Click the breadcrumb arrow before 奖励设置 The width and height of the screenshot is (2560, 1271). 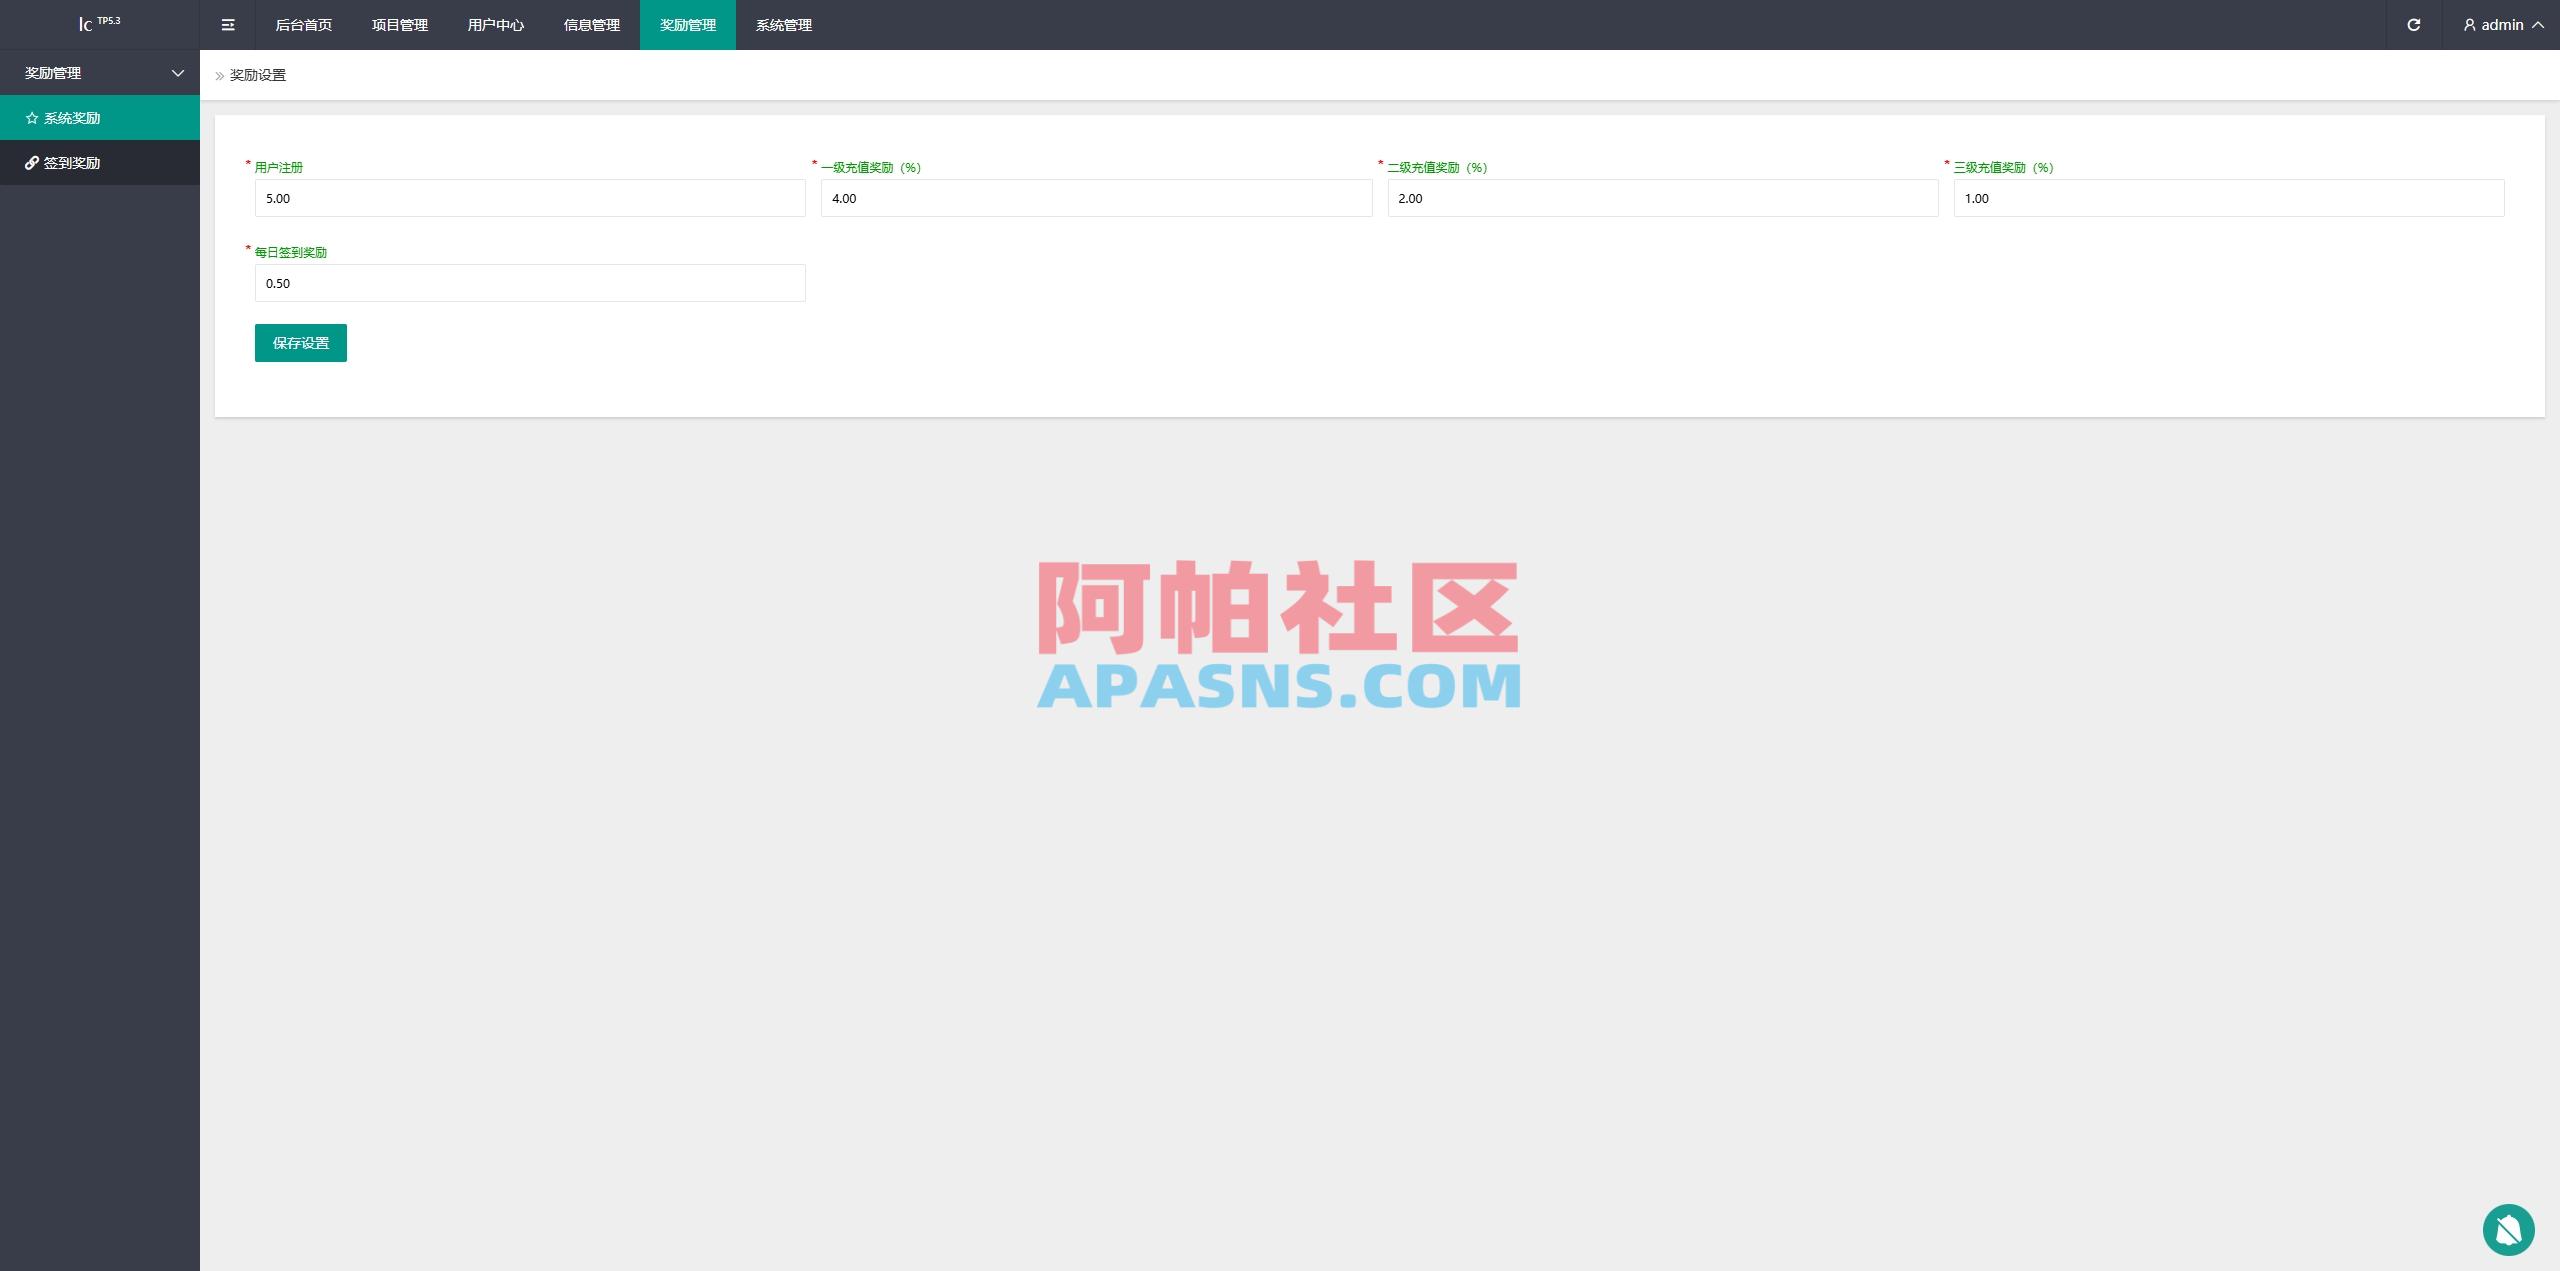(x=219, y=75)
